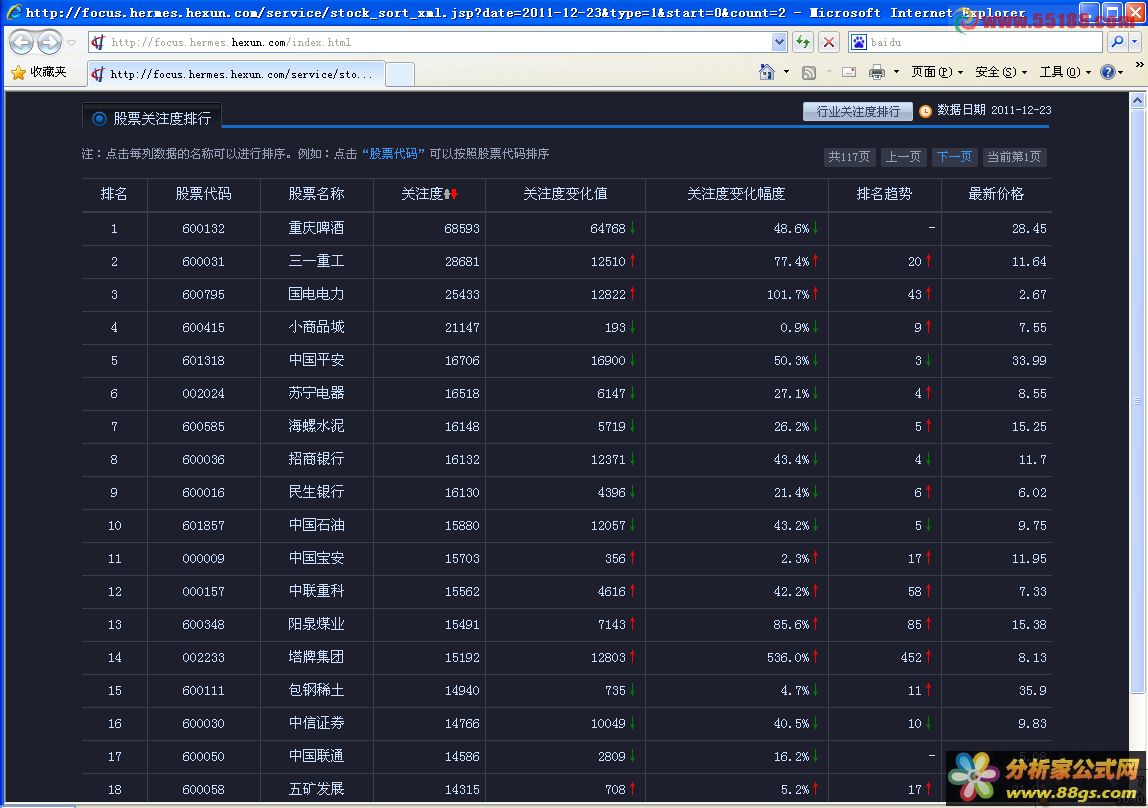
Task: Sort by the 股票代码 column header
Action: point(204,194)
